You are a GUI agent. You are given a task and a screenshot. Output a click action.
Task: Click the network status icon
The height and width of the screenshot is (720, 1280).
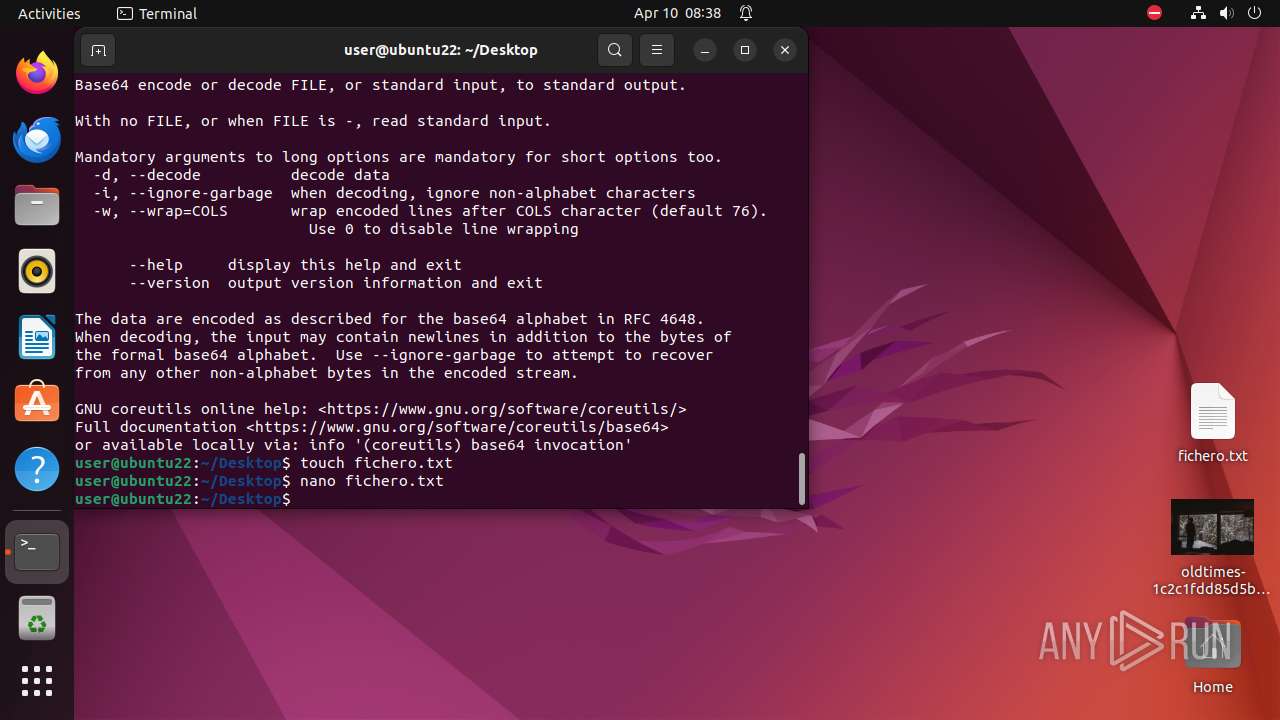(1198, 13)
